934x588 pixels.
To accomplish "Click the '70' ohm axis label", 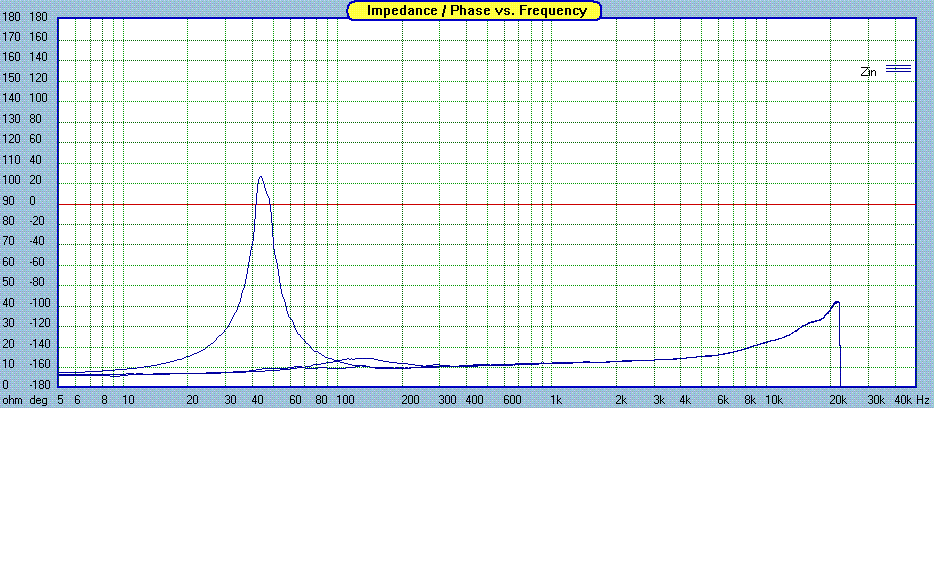I will [8, 241].
